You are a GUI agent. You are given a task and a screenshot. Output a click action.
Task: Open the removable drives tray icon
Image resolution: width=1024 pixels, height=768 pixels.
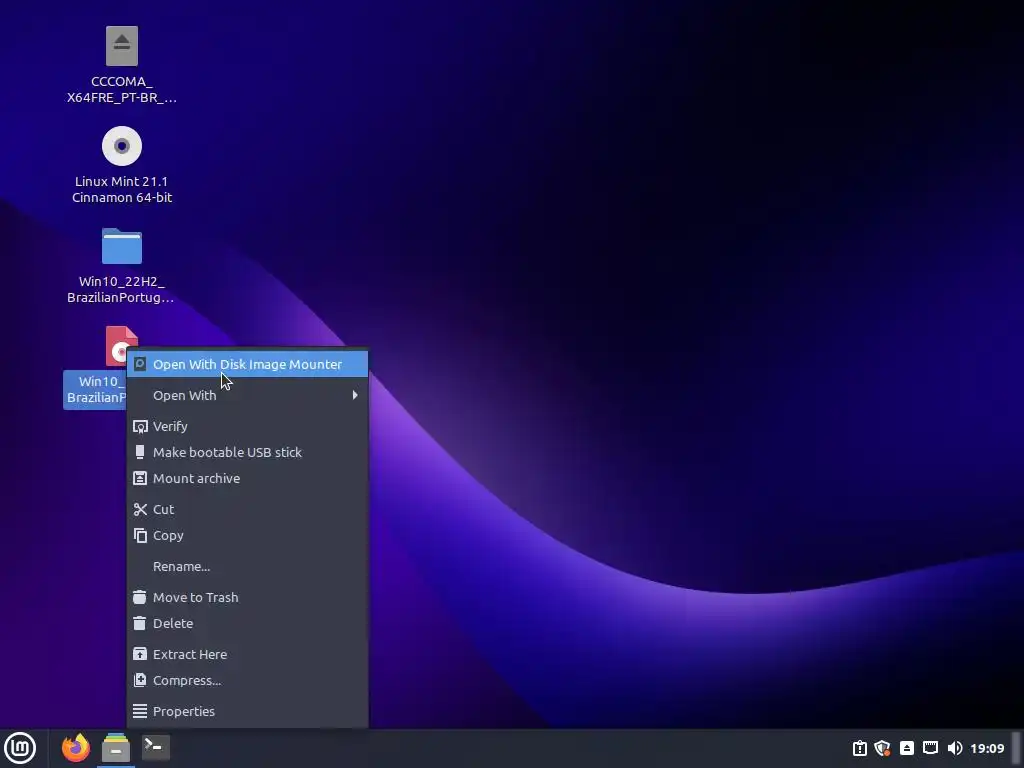(906, 748)
